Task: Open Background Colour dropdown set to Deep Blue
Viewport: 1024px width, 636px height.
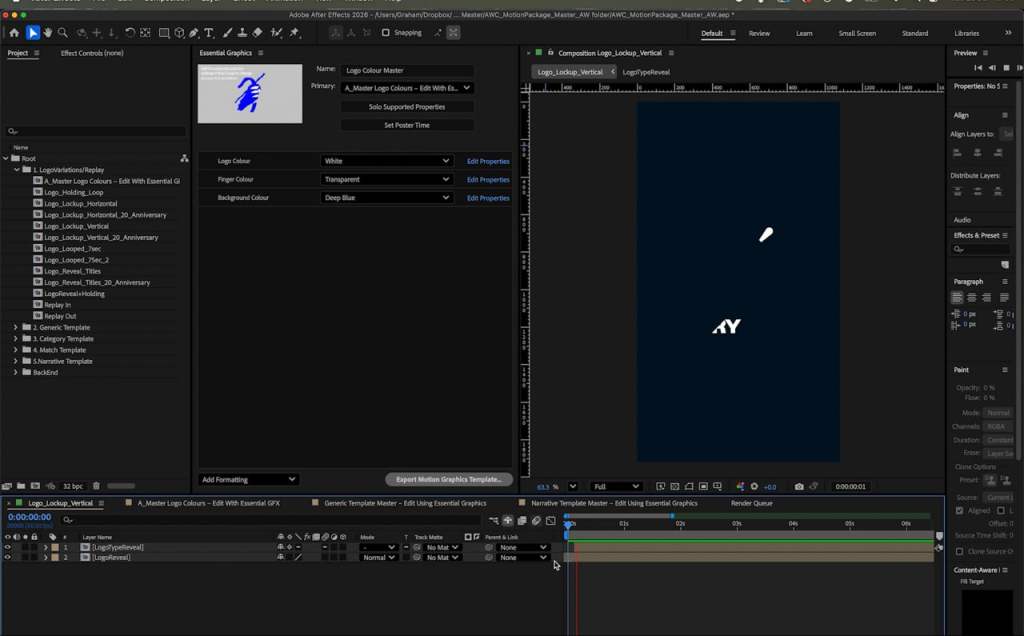Action: [386, 197]
